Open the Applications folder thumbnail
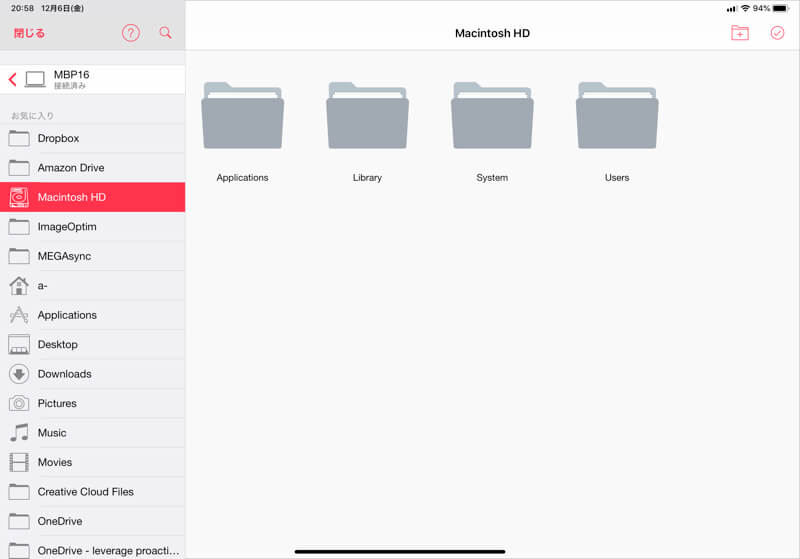Viewport: 800px width, 559px height. tap(242, 116)
